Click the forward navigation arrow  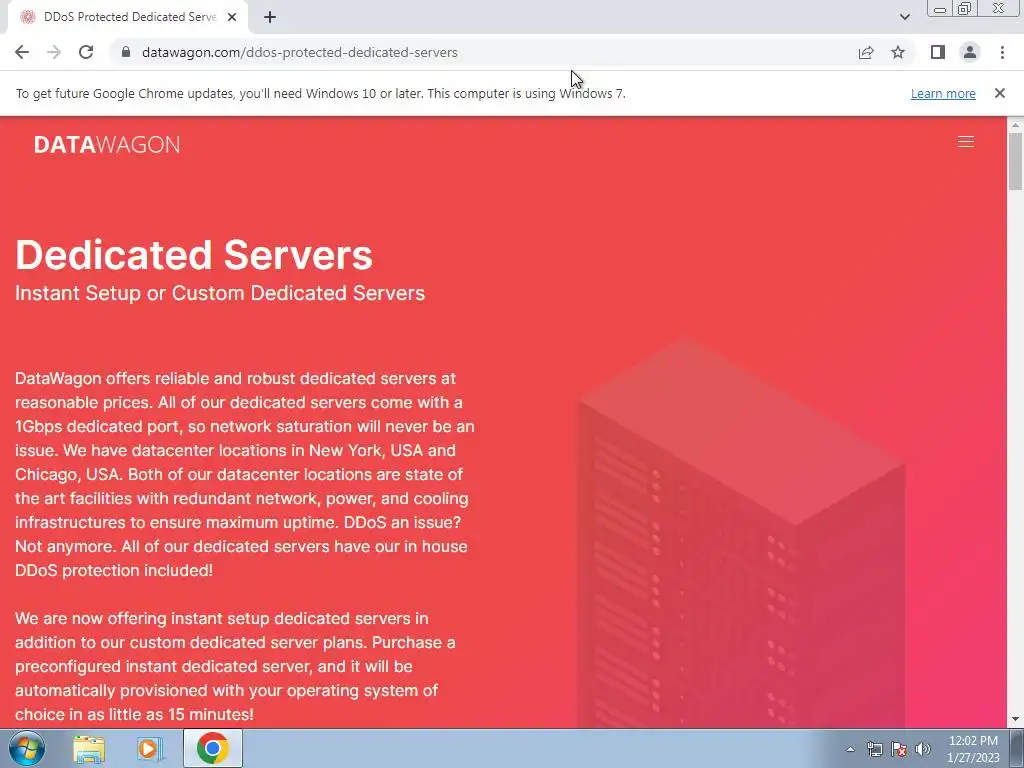pos(54,52)
